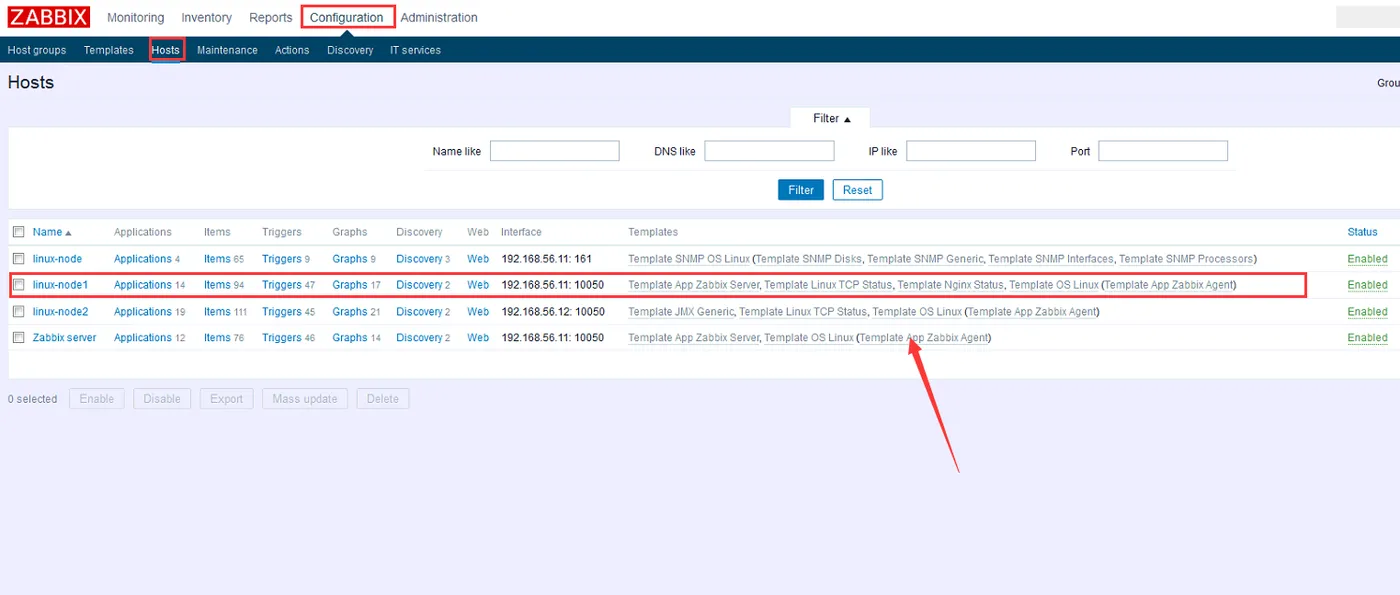This screenshot has height=595, width=1400.
Task: Focus the IP like field
Action: click(x=971, y=151)
